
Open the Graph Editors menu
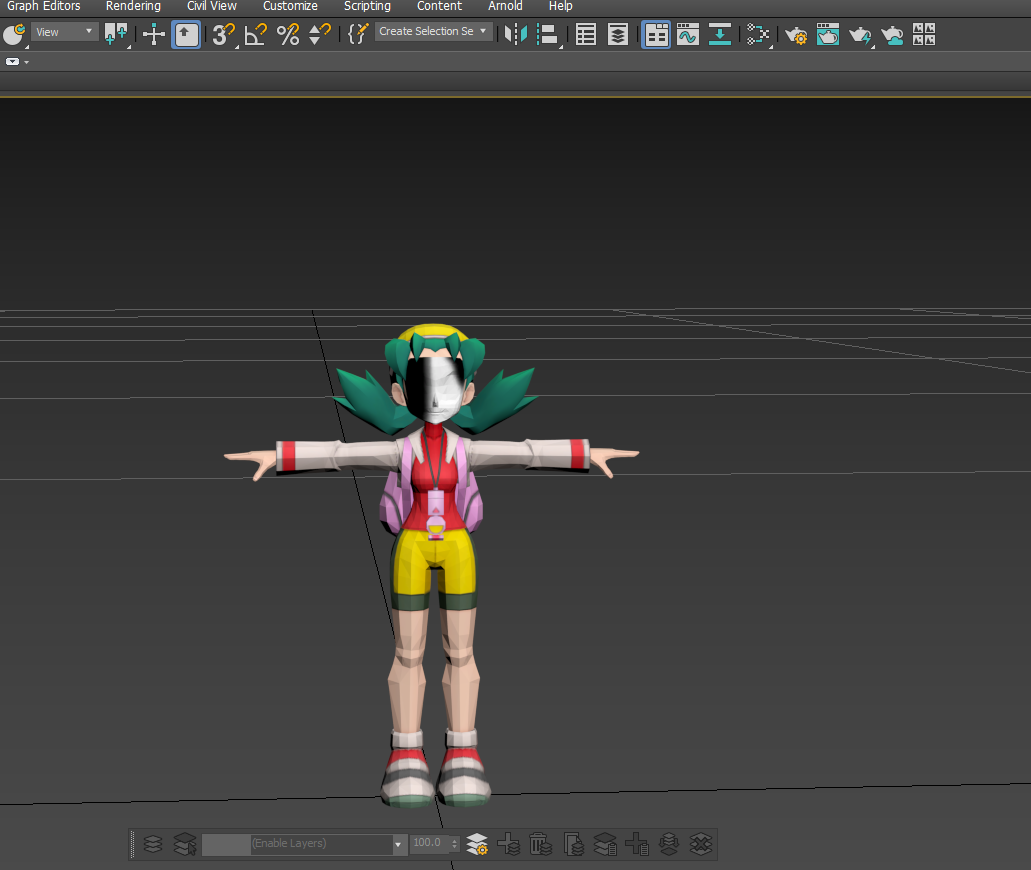point(43,6)
